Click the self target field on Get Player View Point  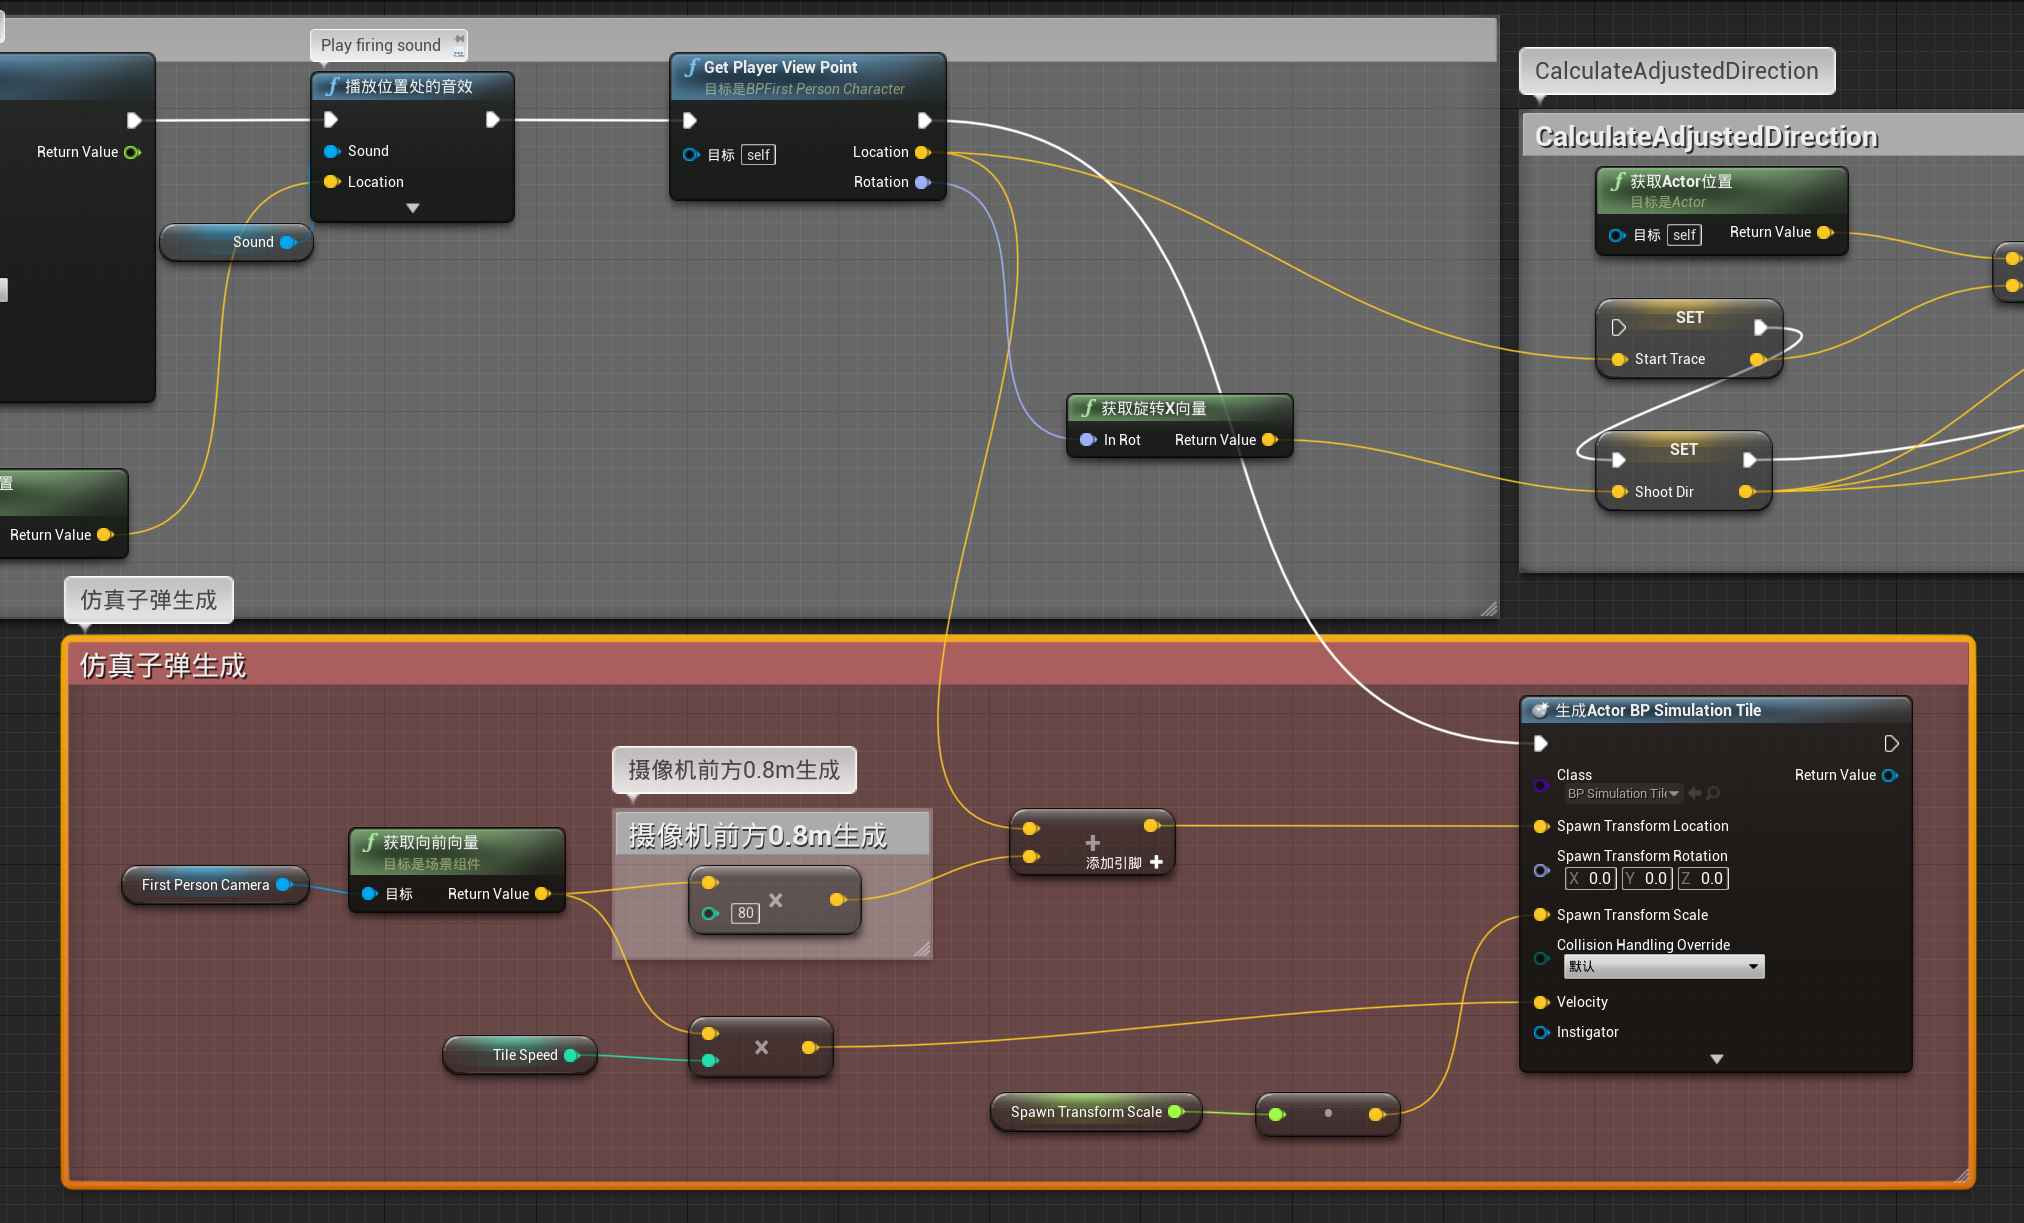758,154
